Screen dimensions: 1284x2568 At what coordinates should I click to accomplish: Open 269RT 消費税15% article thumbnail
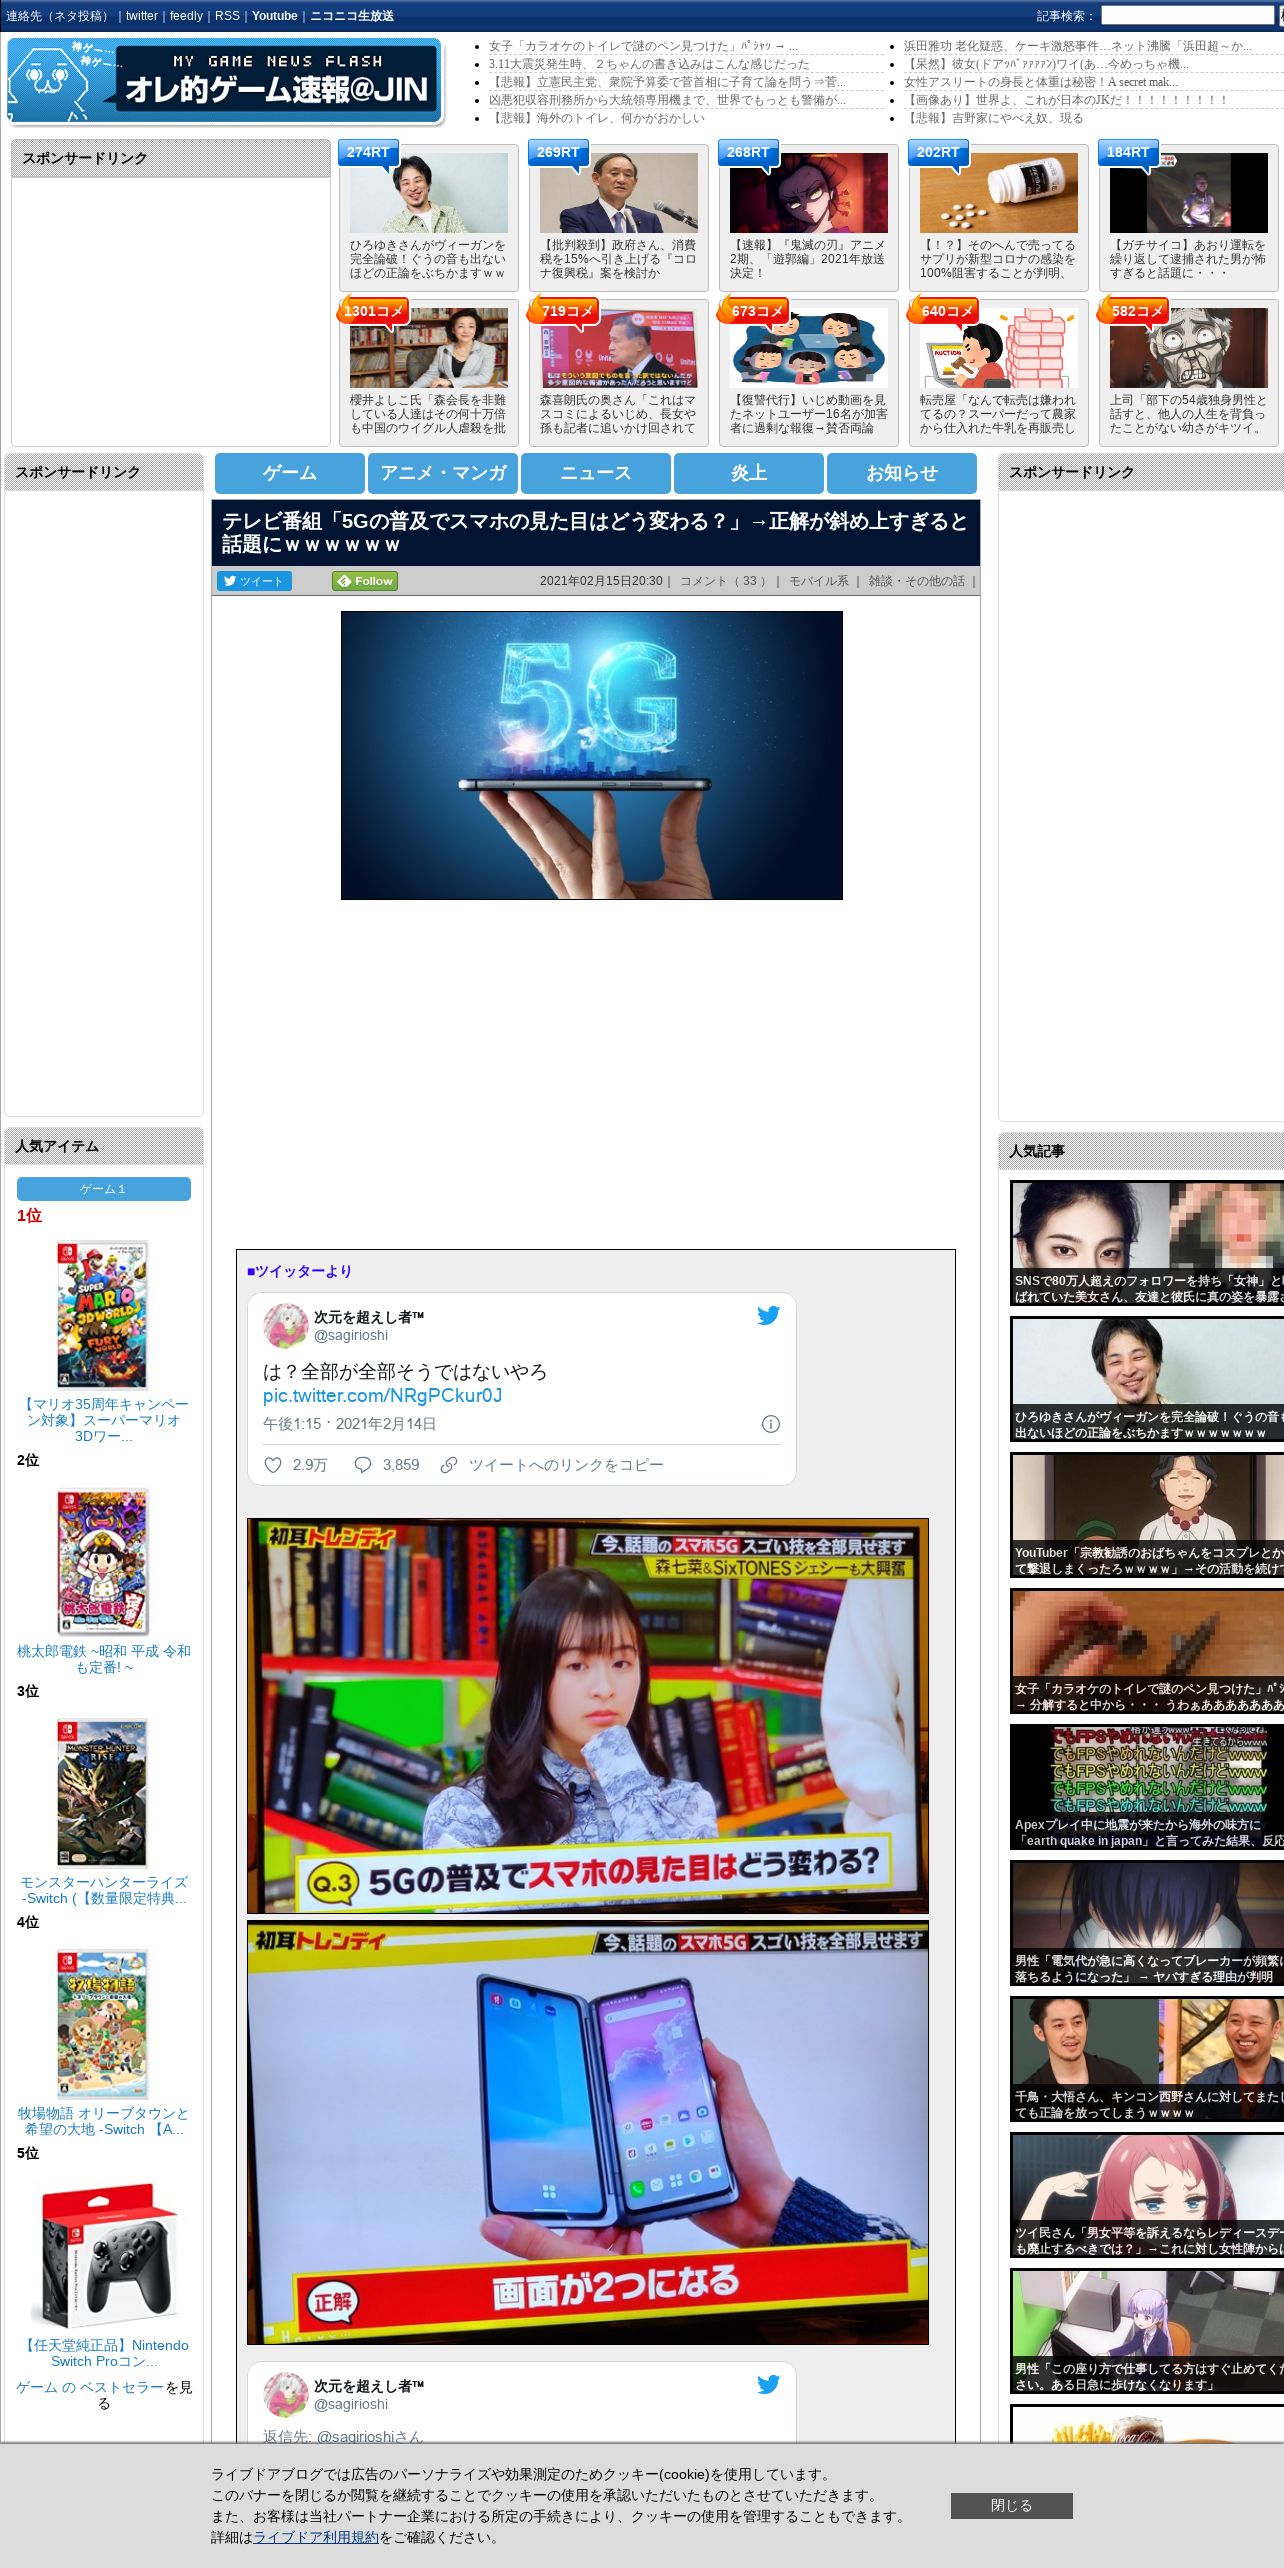click(x=619, y=192)
